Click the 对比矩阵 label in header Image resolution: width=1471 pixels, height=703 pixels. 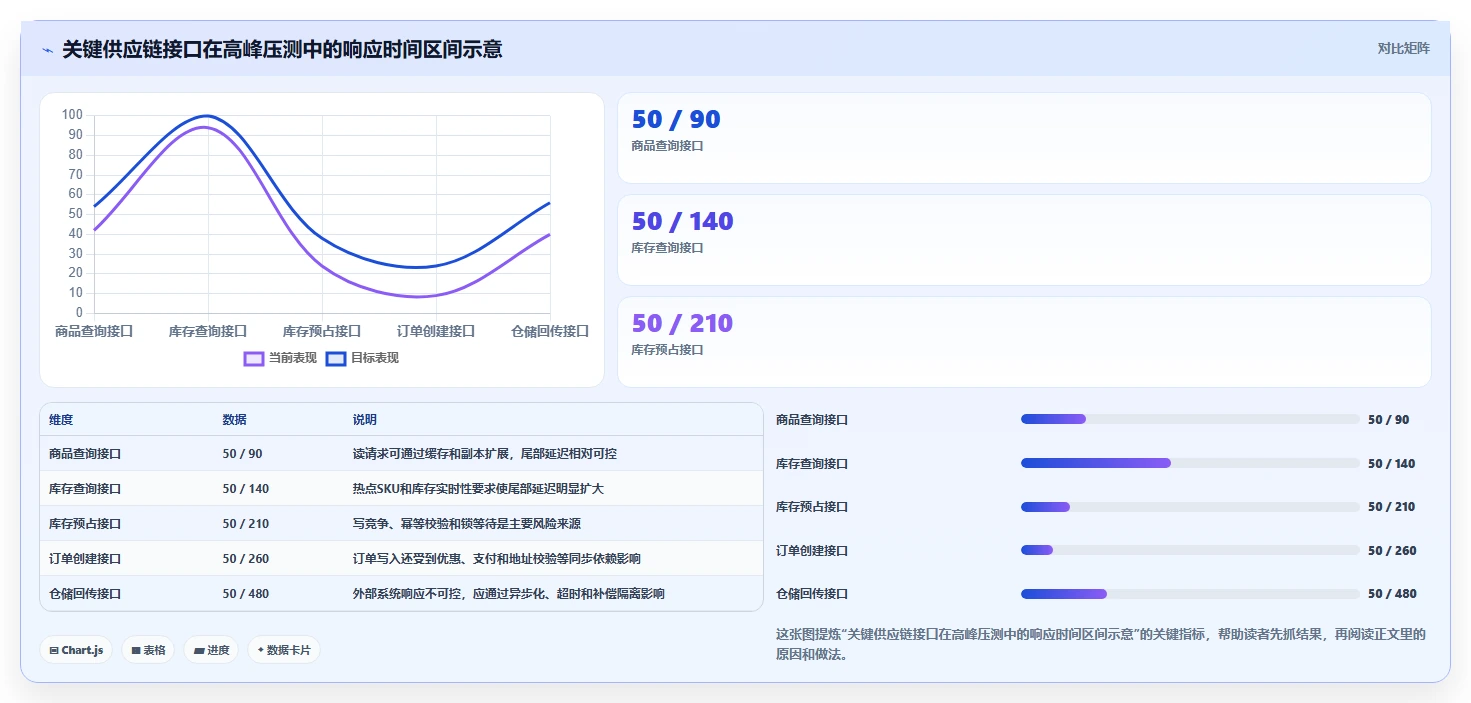point(1404,48)
